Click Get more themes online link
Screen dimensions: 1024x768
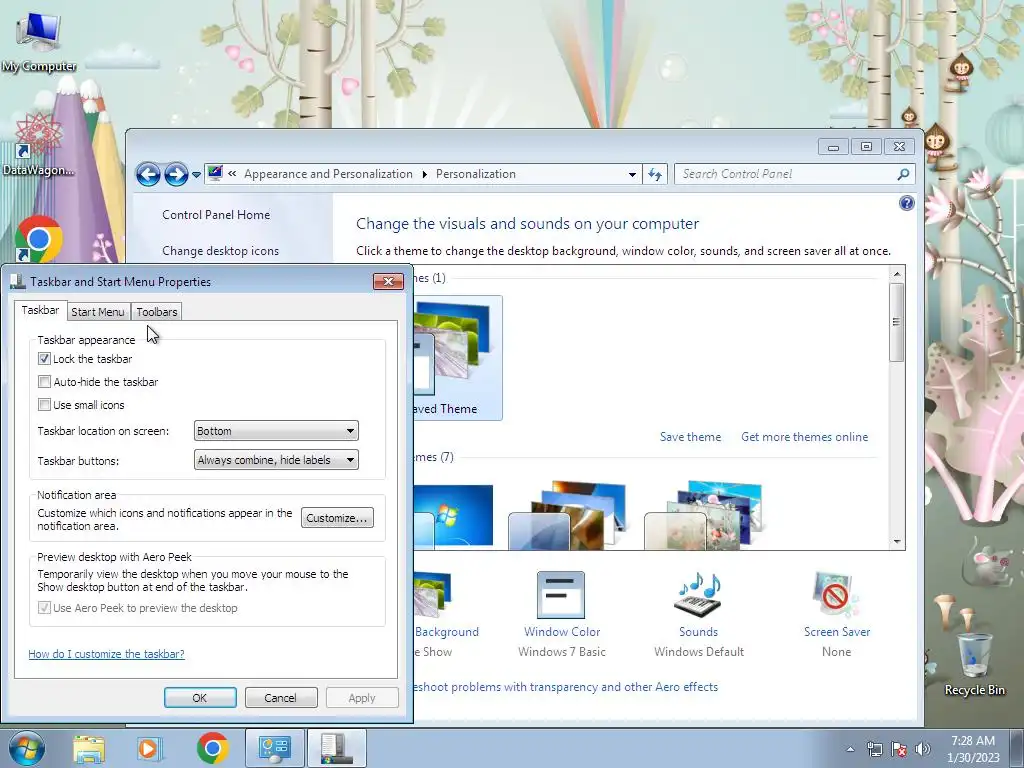(805, 437)
